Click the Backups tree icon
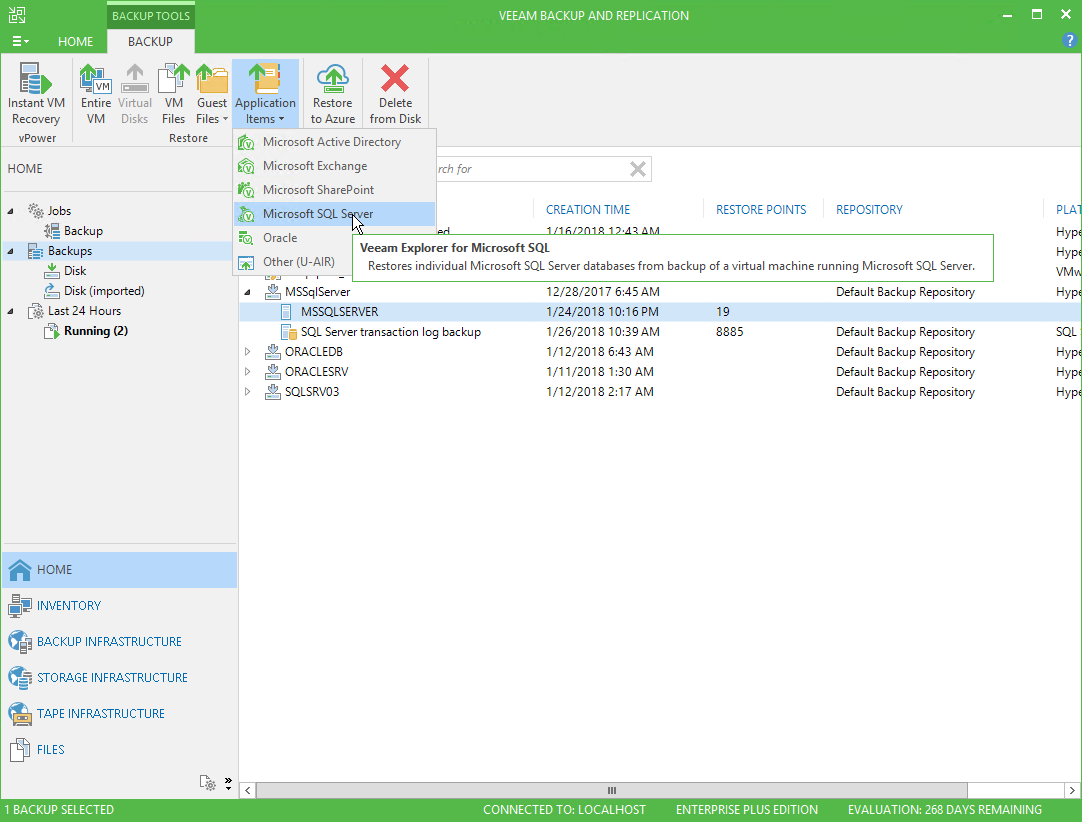The image size is (1082, 822). click(35, 251)
